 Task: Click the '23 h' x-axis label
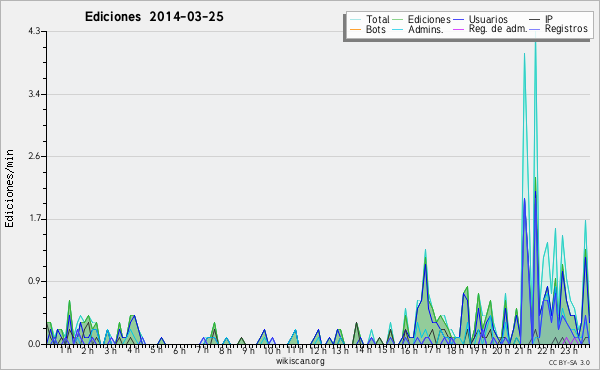(569, 350)
